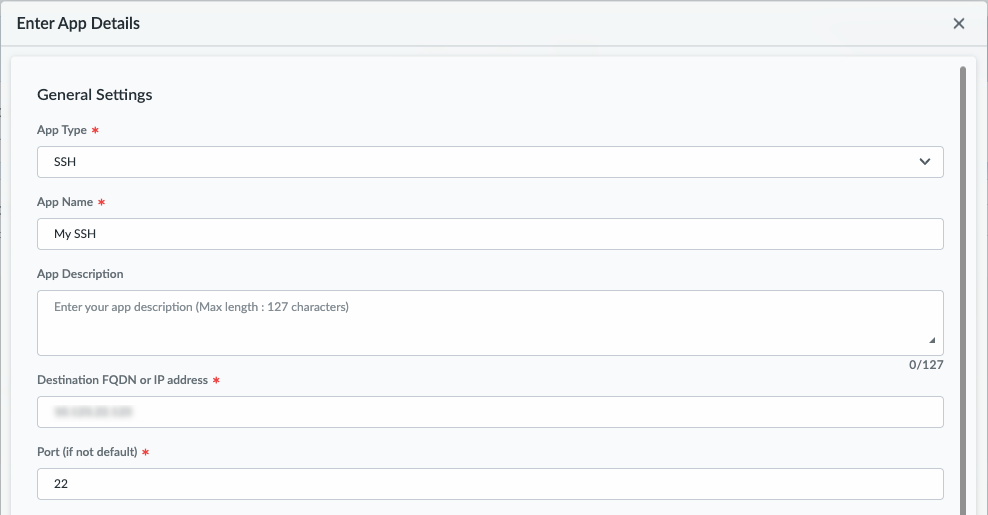Click the red asterisk beside App Name
Screen dimensions: 988x515
point(102,202)
